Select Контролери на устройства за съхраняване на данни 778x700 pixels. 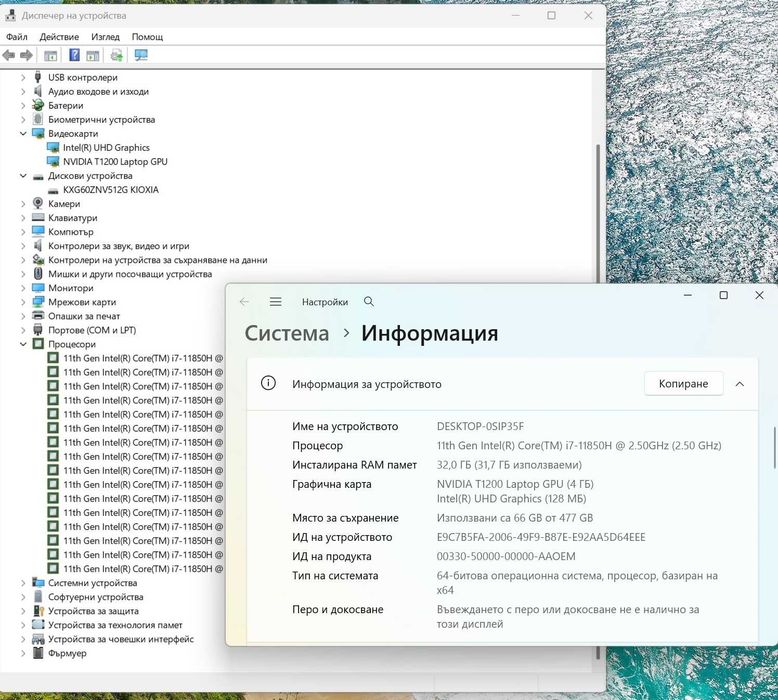point(158,259)
